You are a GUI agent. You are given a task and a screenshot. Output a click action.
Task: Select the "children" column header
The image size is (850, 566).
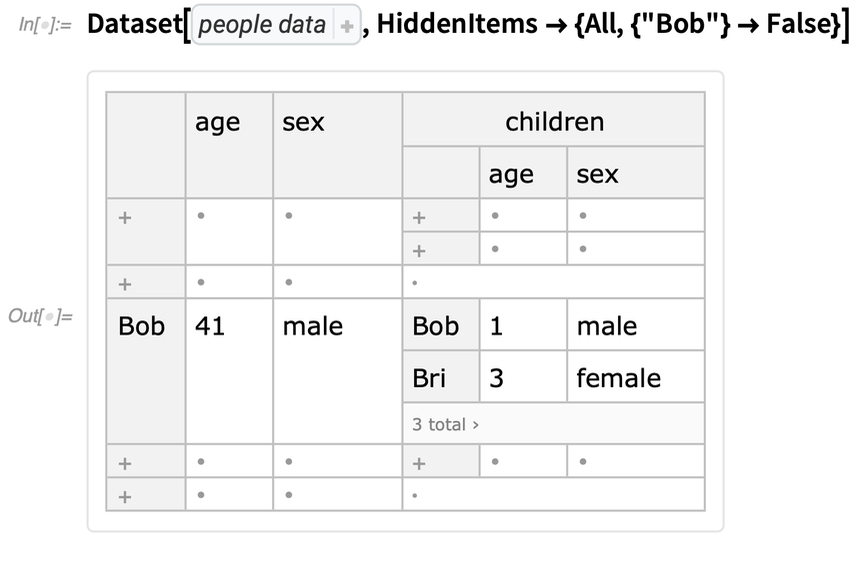[x=554, y=122]
